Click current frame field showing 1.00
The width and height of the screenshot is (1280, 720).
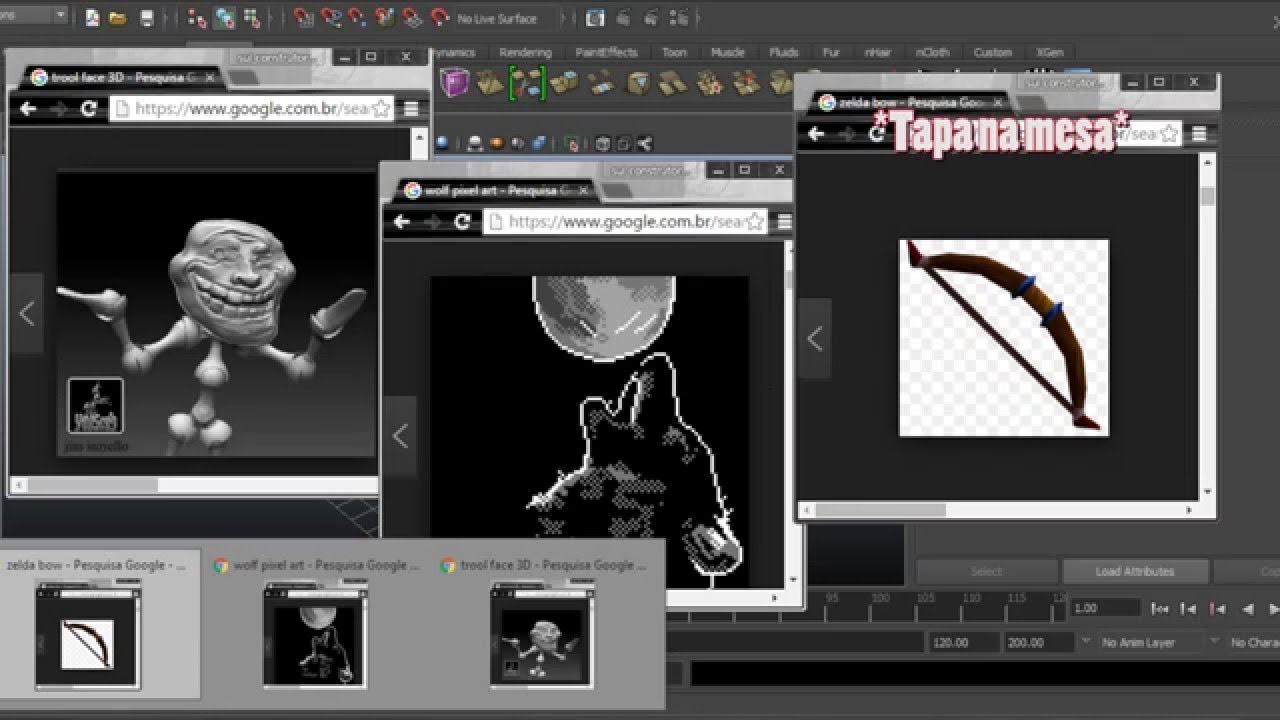click(x=1105, y=608)
